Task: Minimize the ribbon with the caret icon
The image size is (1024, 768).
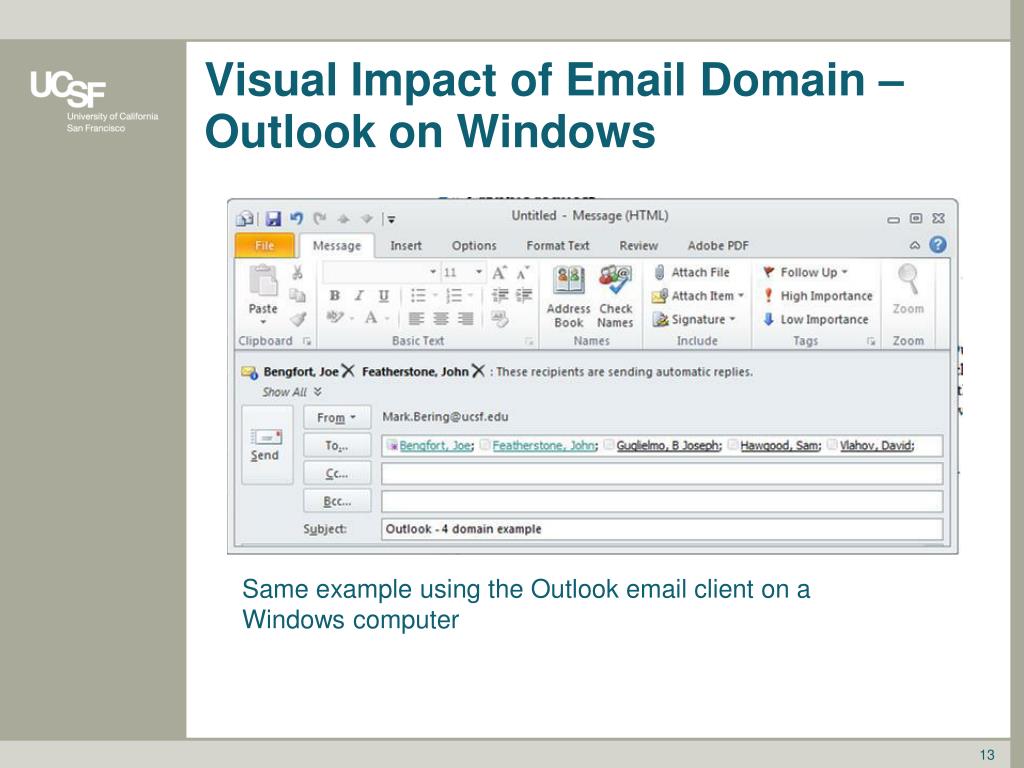Action: coord(915,246)
